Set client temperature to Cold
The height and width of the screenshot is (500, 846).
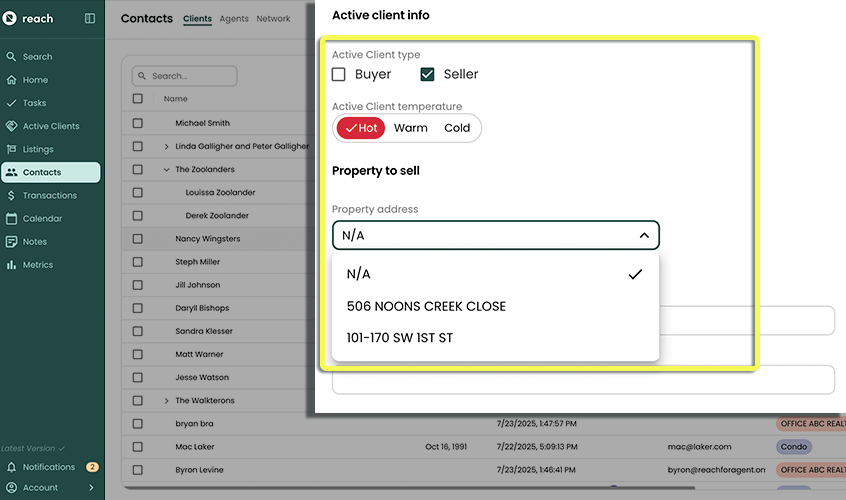[x=457, y=128]
